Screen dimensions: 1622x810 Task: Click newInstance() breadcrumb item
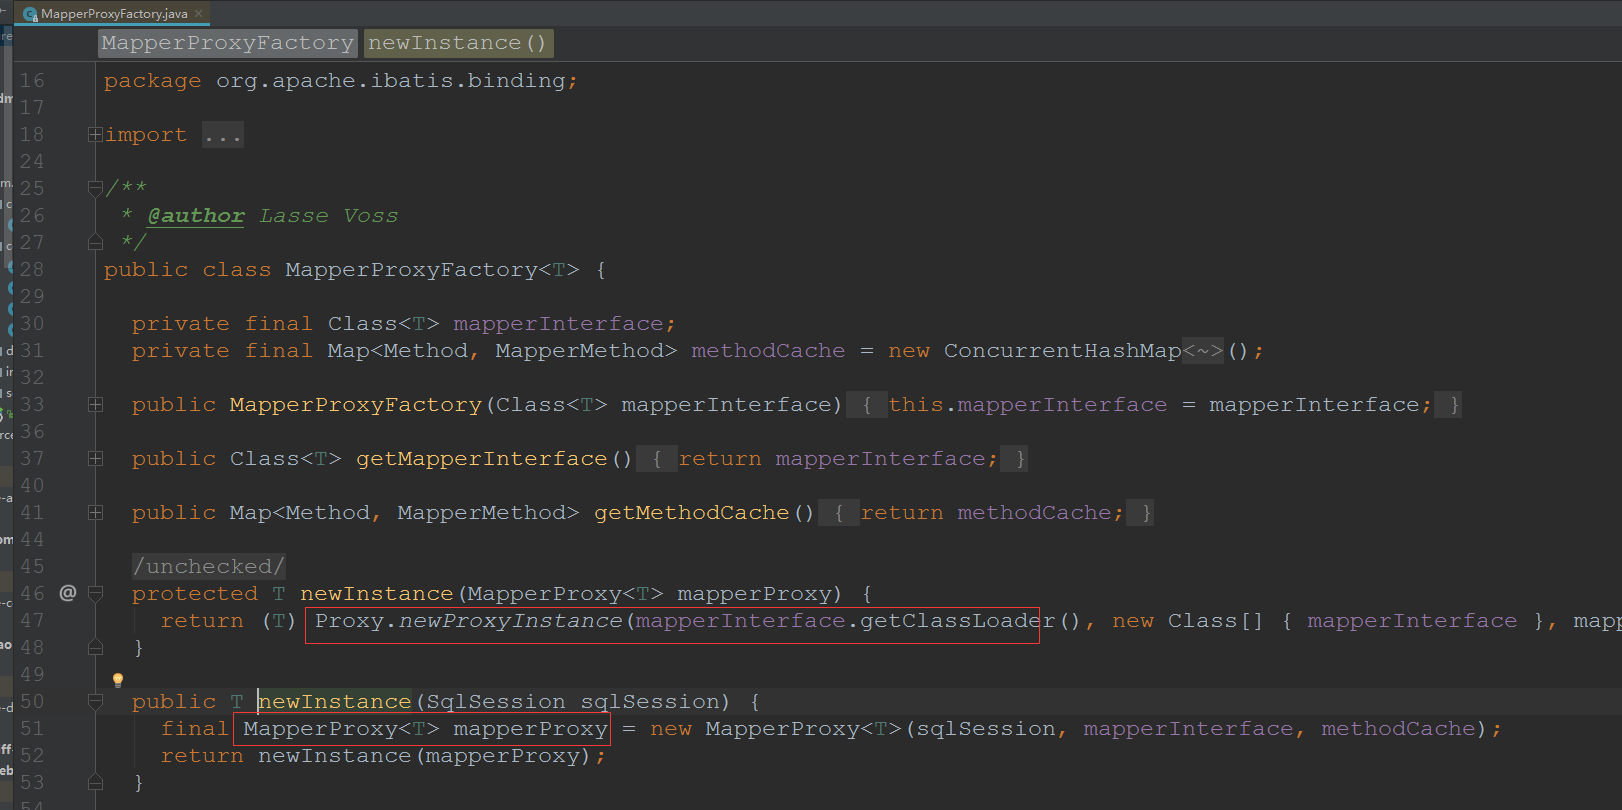point(457,43)
